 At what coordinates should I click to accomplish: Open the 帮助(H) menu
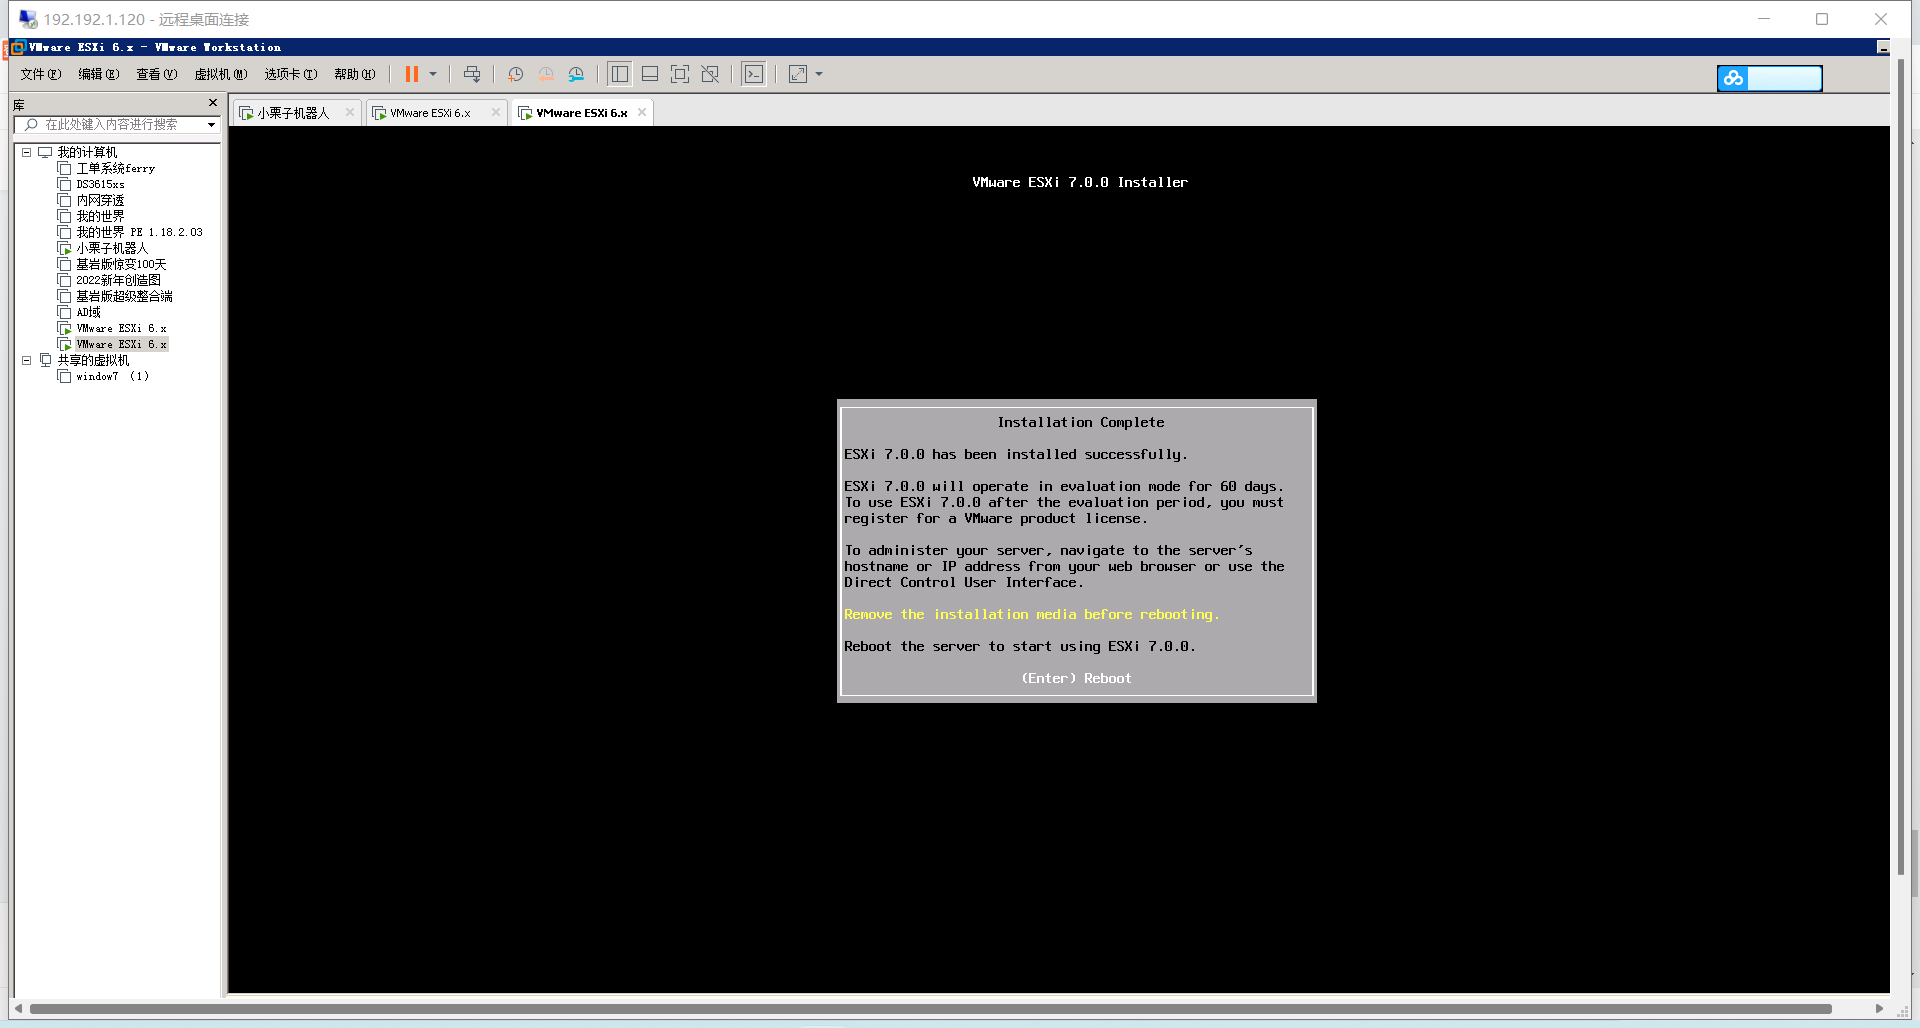click(x=355, y=74)
